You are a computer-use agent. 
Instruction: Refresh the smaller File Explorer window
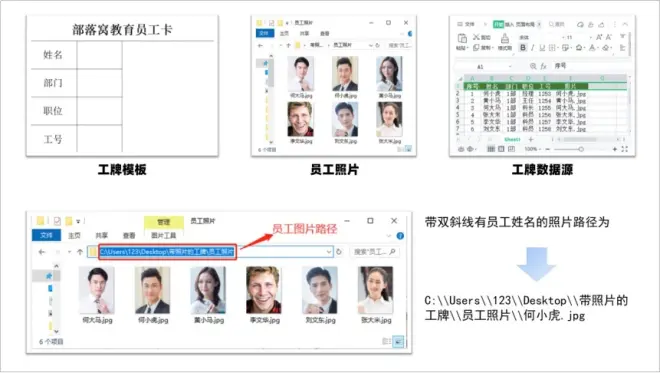(x=378, y=45)
